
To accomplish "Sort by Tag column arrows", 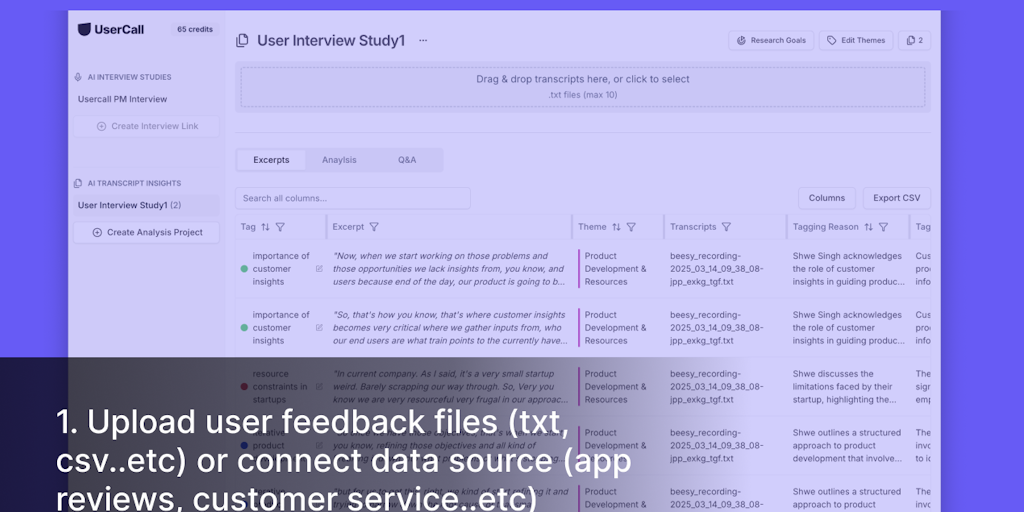I will (x=265, y=227).
